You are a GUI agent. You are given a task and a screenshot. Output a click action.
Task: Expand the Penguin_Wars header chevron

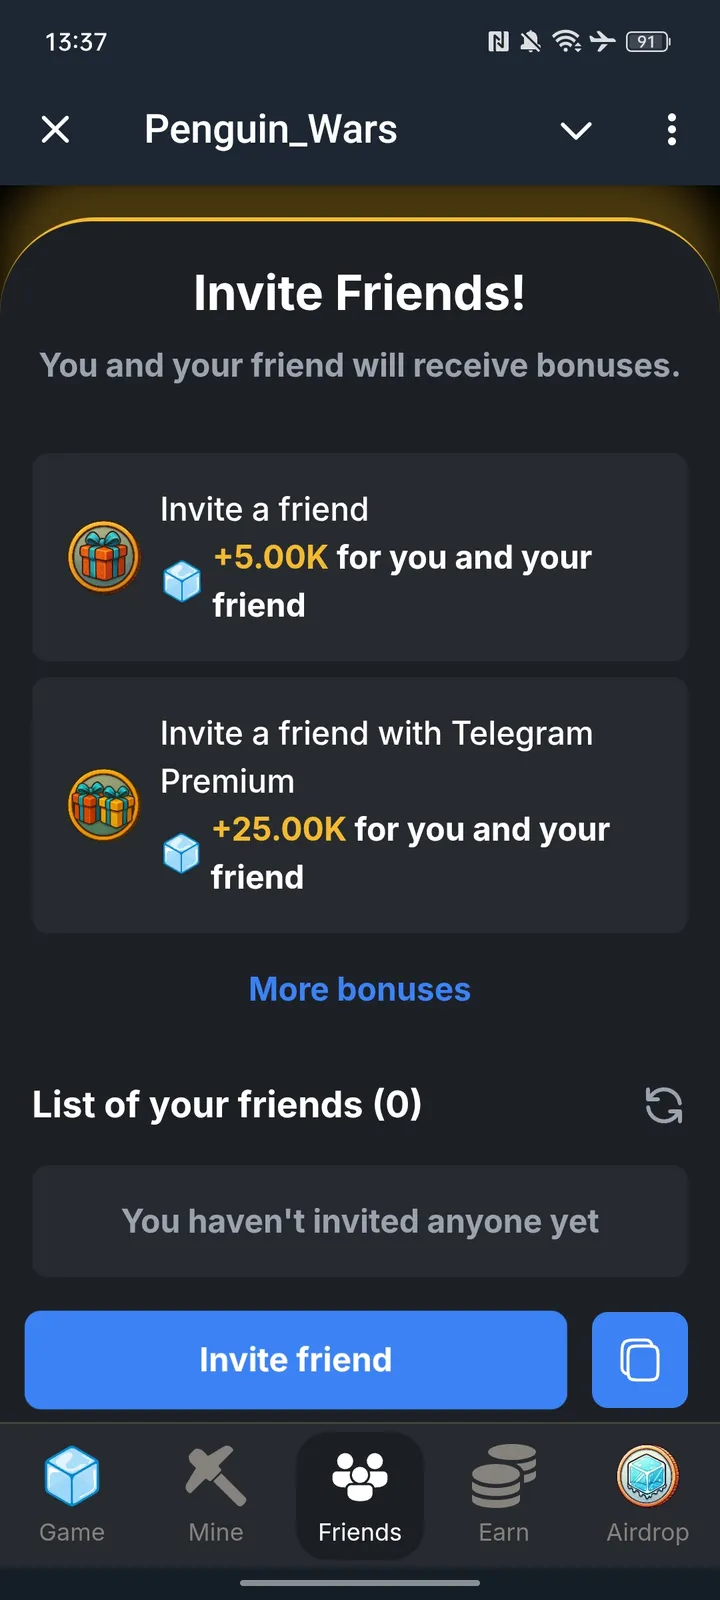pos(576,130)
